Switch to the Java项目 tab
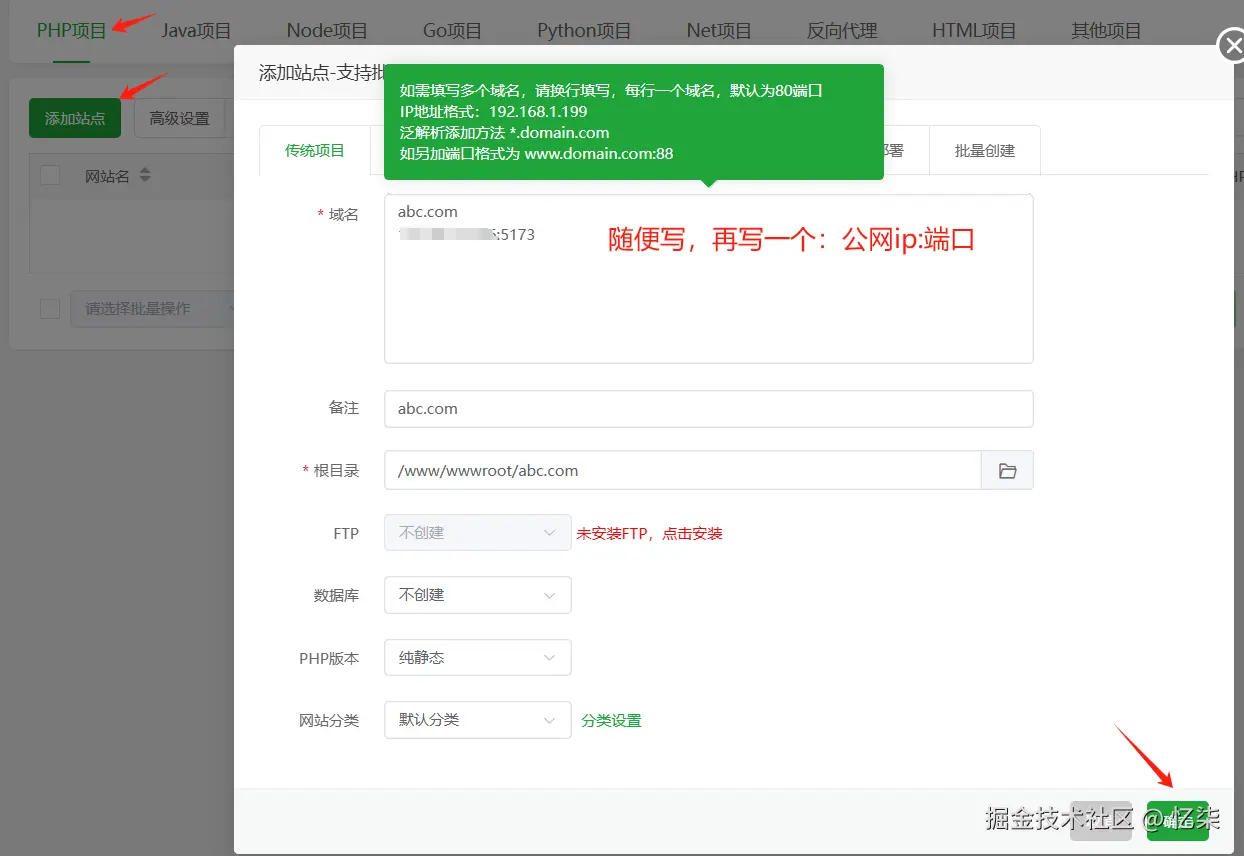The image size is (1244, 856). (x=196, y=31)
